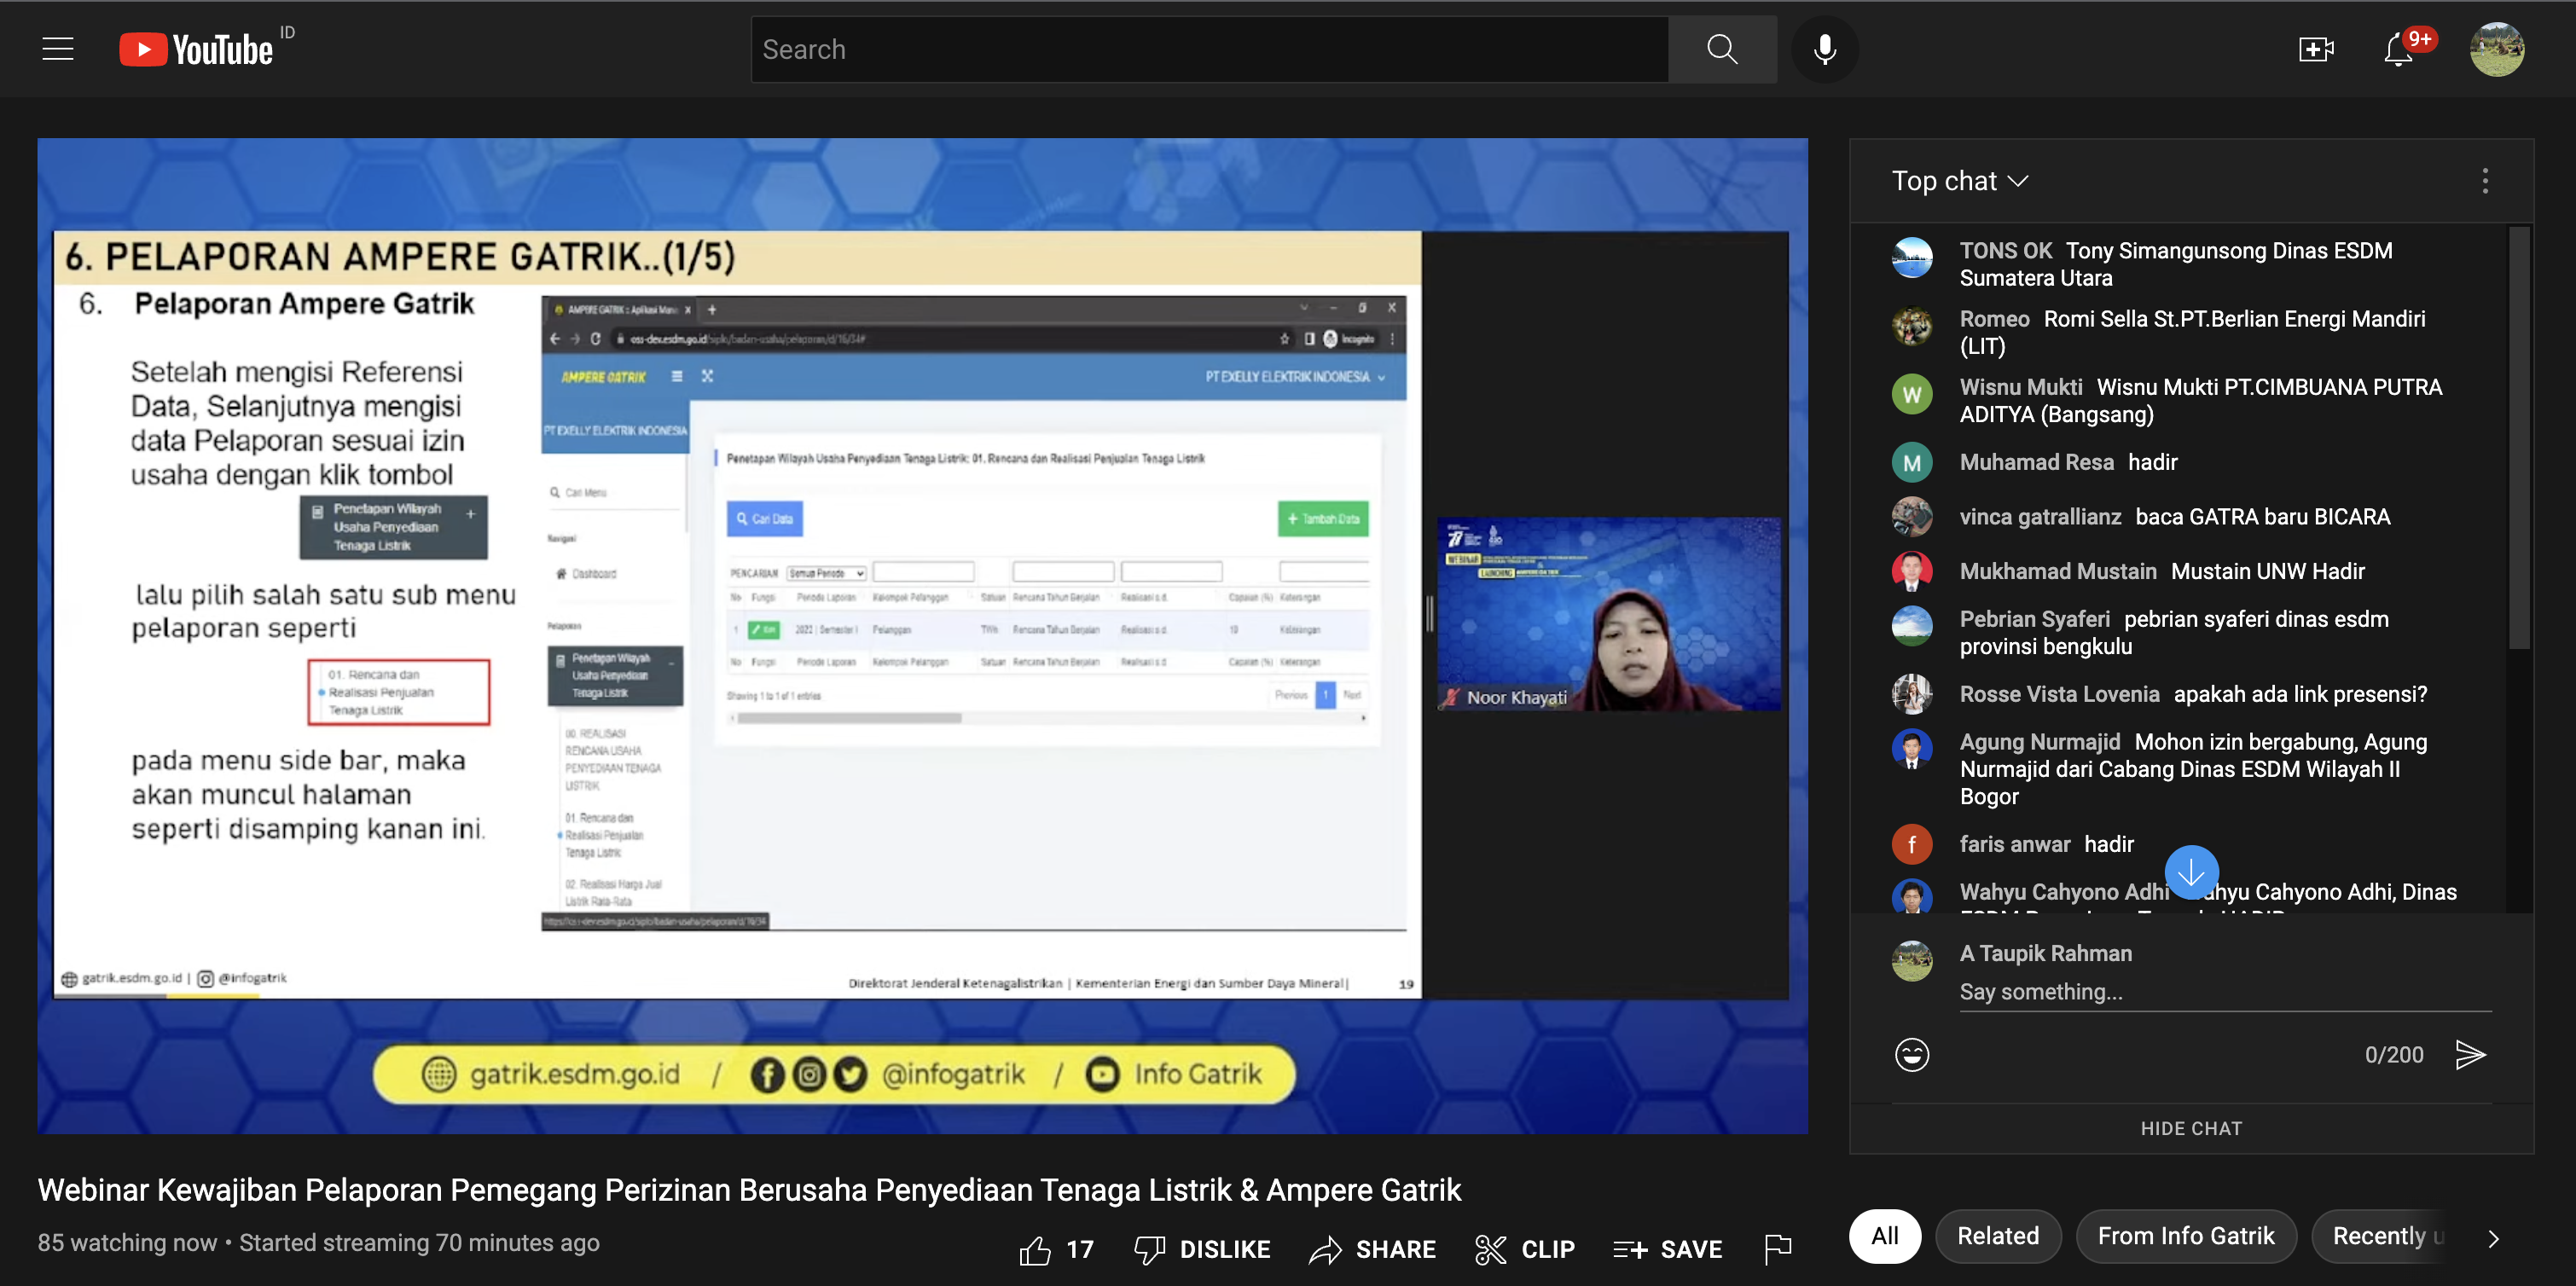Click Mukhamad Mustain's avatar

[x=1911, y=571]
